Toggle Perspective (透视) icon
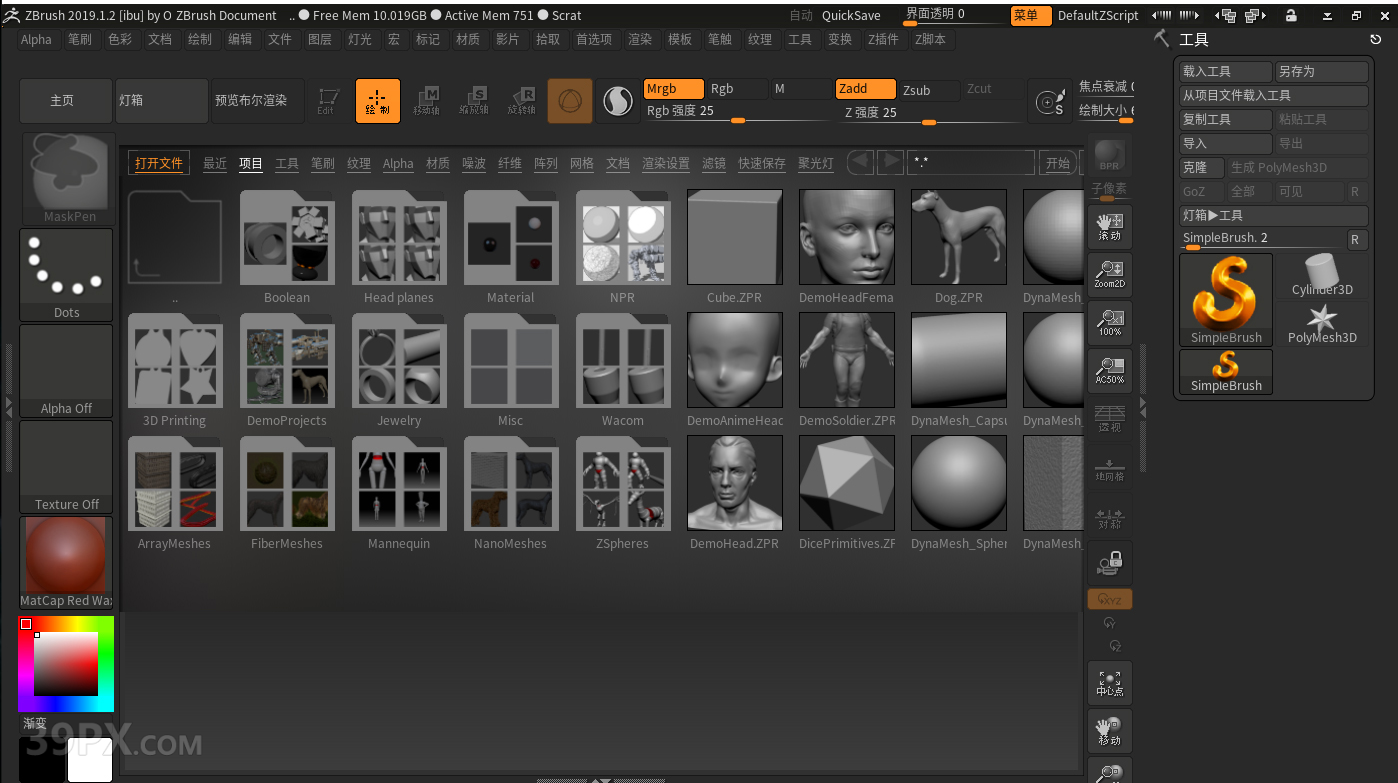This screenshot has height=783, width=1398. click(x=1110, y=419)
